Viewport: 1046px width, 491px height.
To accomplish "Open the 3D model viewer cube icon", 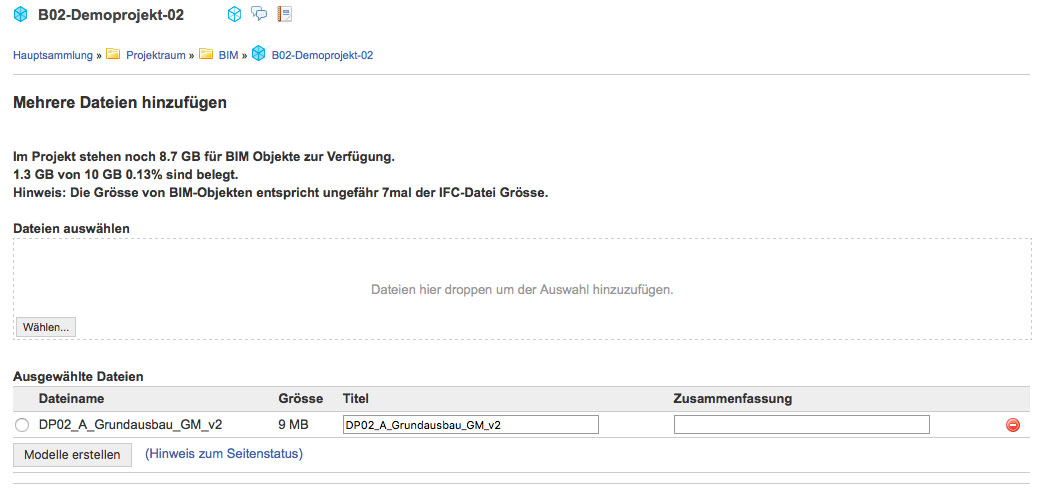I will pyautogui.click(x=234, y=14).
